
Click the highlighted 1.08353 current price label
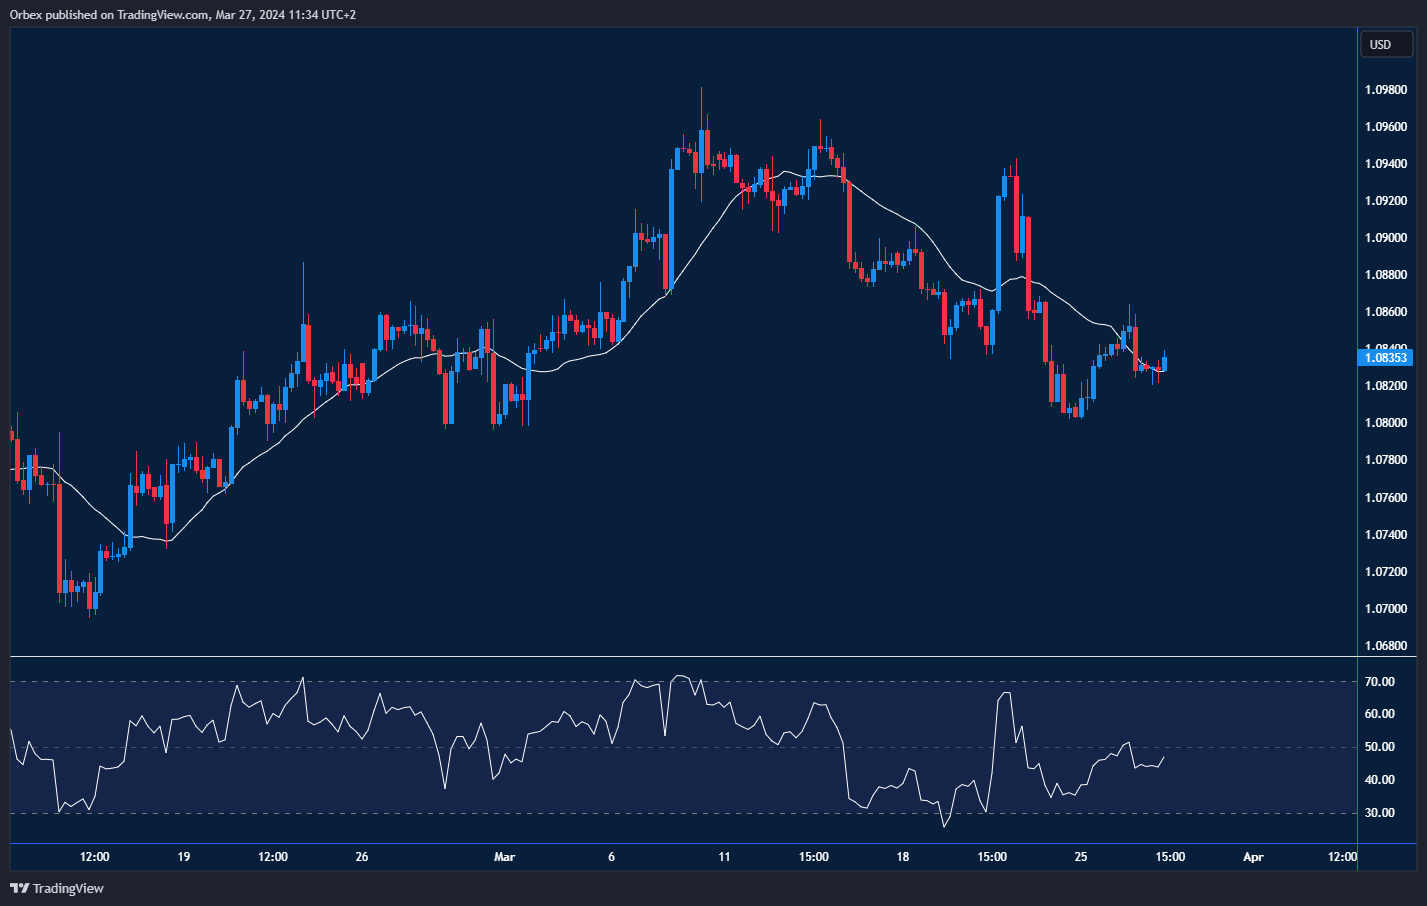click(x=1385, y=358)
